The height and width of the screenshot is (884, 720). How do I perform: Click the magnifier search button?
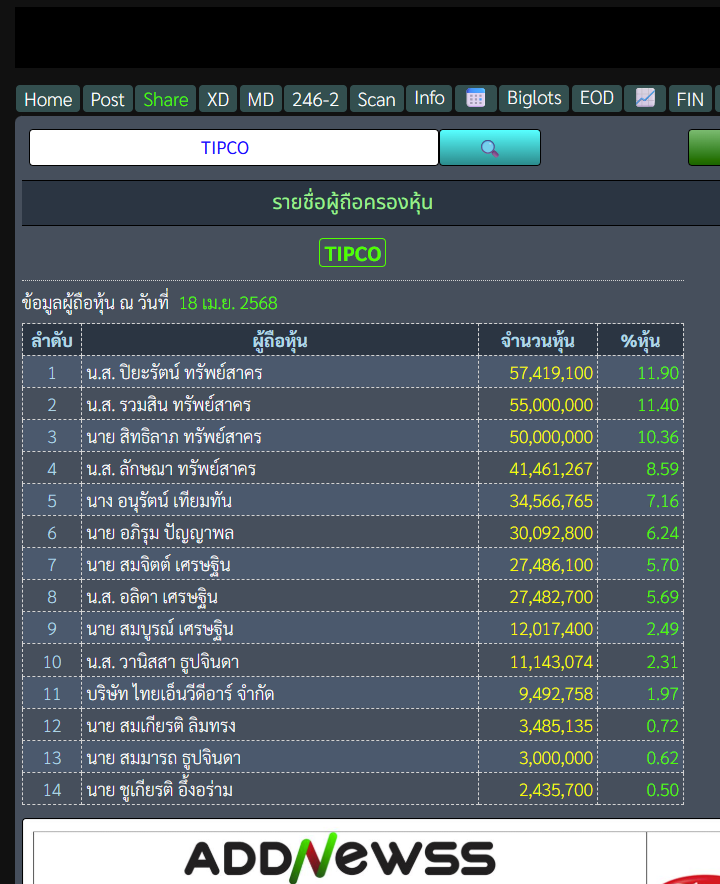[x=490, y=148]
